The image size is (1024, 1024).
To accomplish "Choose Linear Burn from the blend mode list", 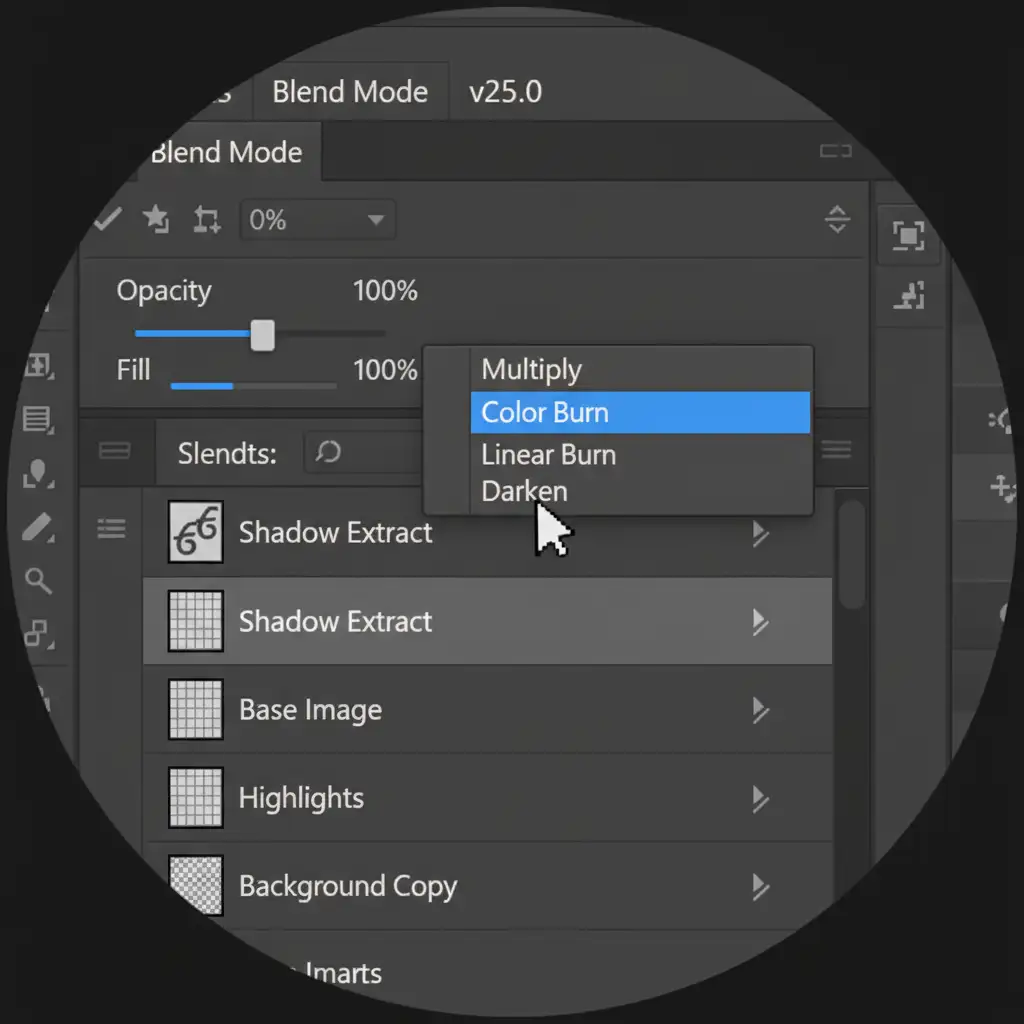I will coord(548,455).
